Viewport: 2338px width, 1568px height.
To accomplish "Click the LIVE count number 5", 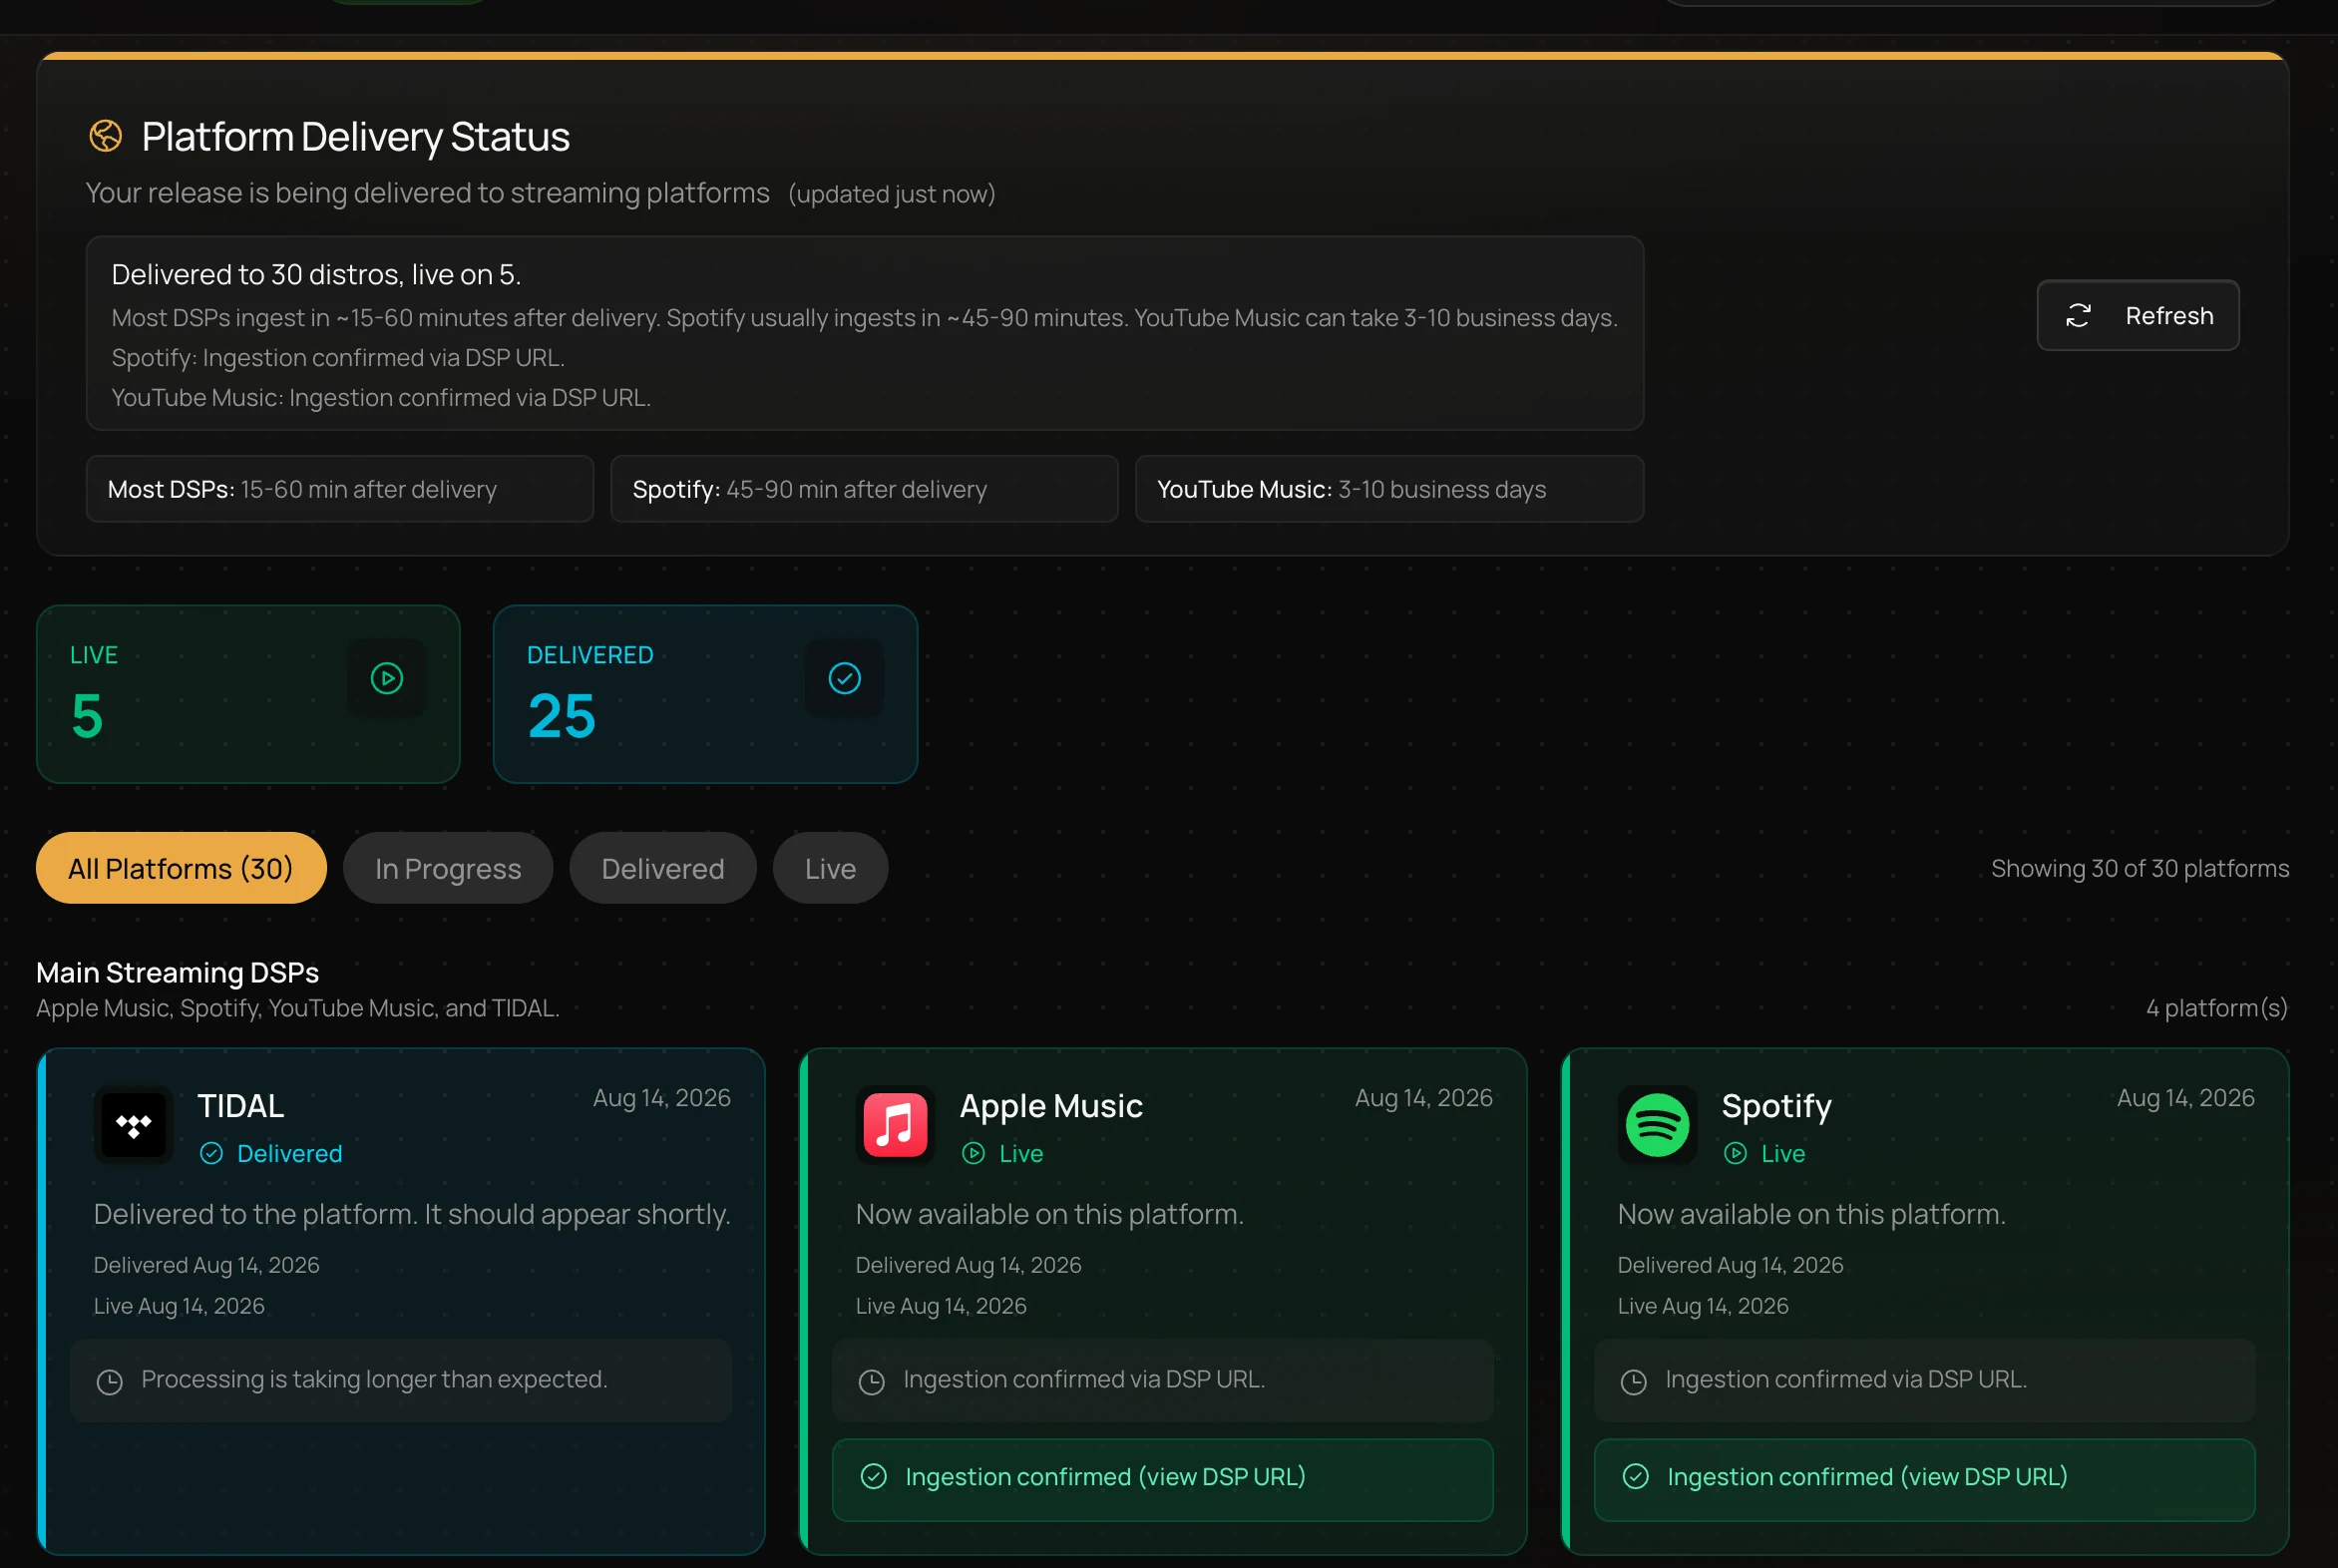I will click(x=88, y=716).
